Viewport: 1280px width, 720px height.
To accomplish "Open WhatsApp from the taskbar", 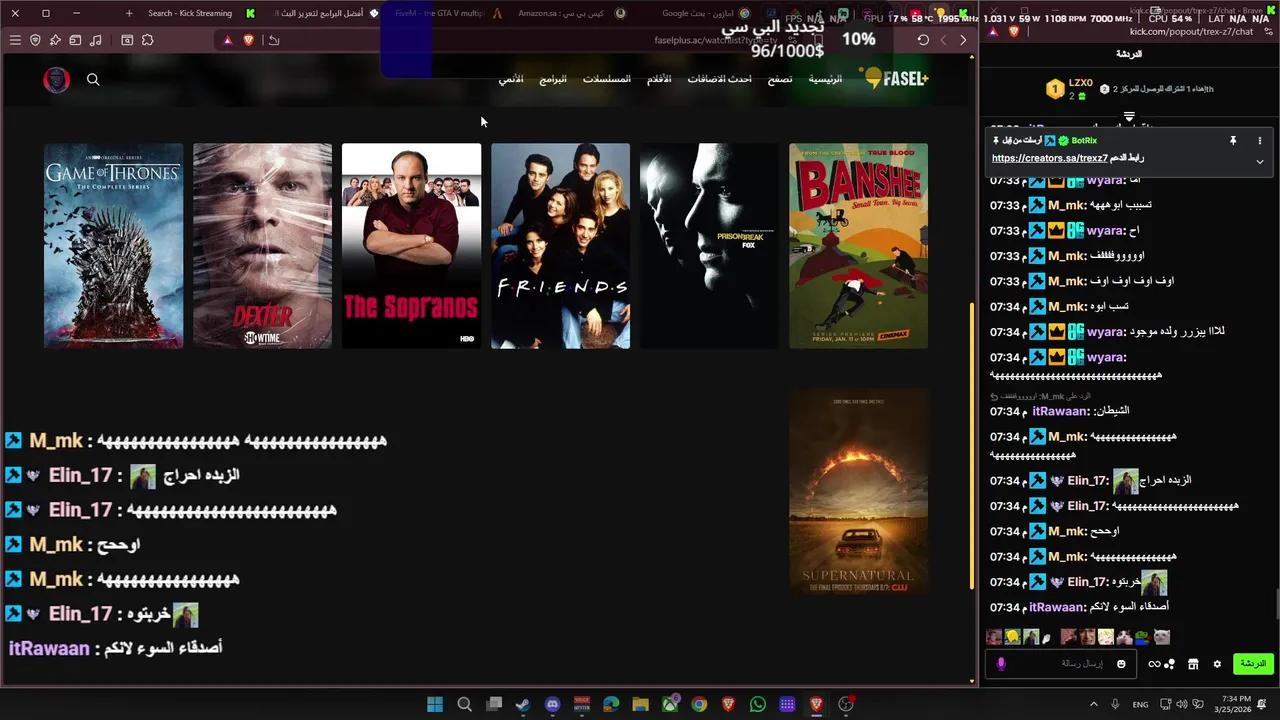I will pyautogui.click(x=758, y=704).
